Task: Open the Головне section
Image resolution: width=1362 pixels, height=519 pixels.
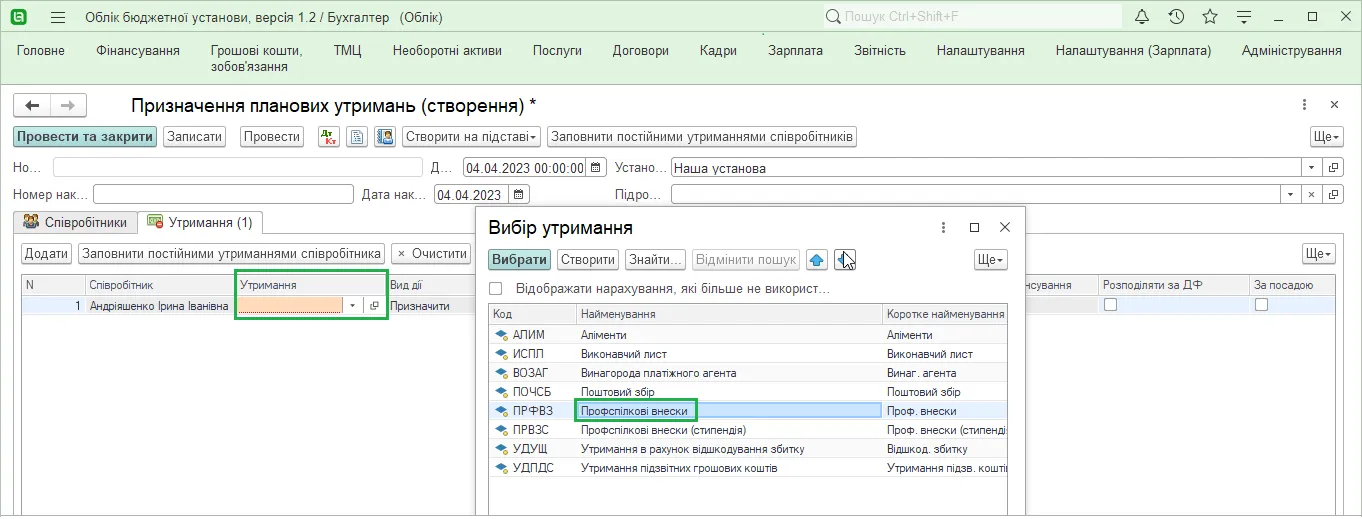Action: pyautogui.click(x=41, y=50)
